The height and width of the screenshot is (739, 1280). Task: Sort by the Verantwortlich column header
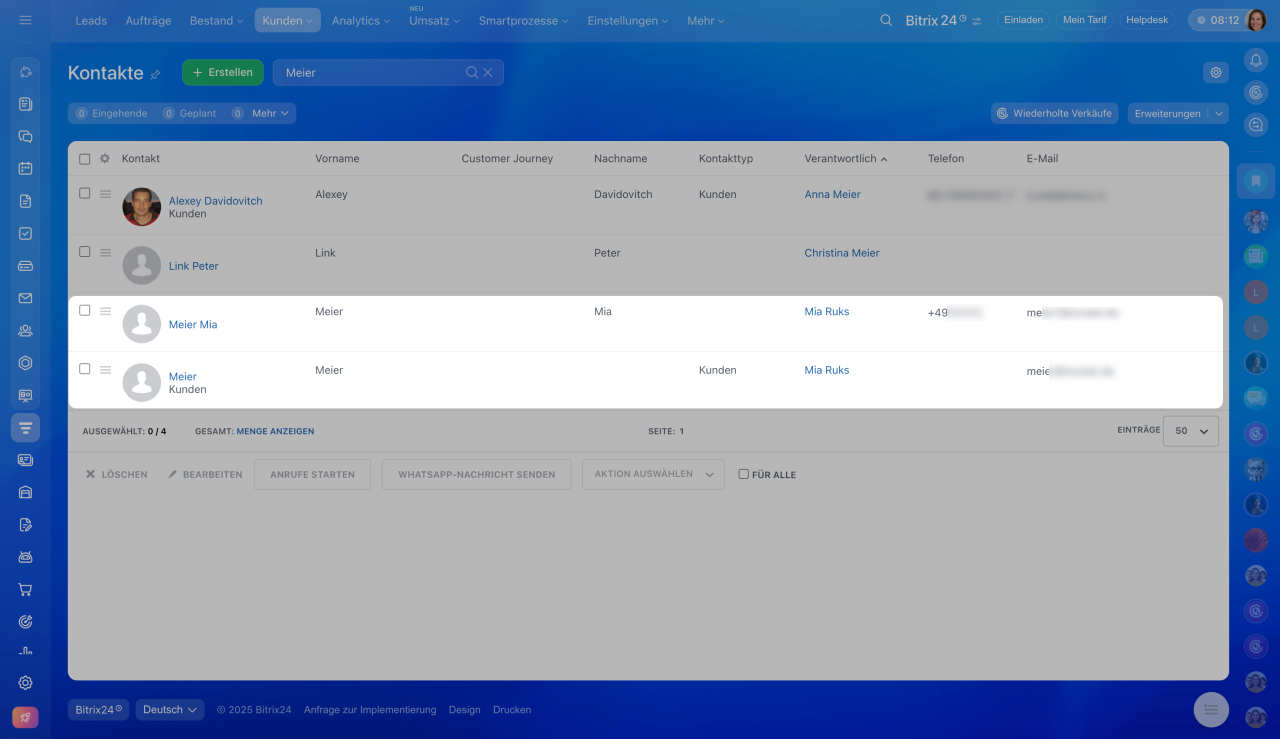845,159
